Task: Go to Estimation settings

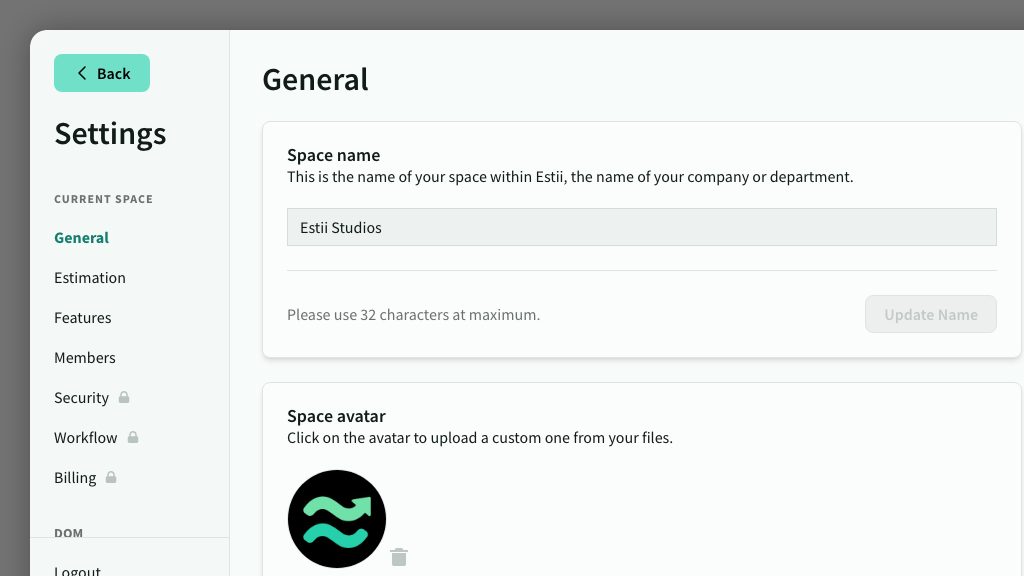Action: coord(90,278)
